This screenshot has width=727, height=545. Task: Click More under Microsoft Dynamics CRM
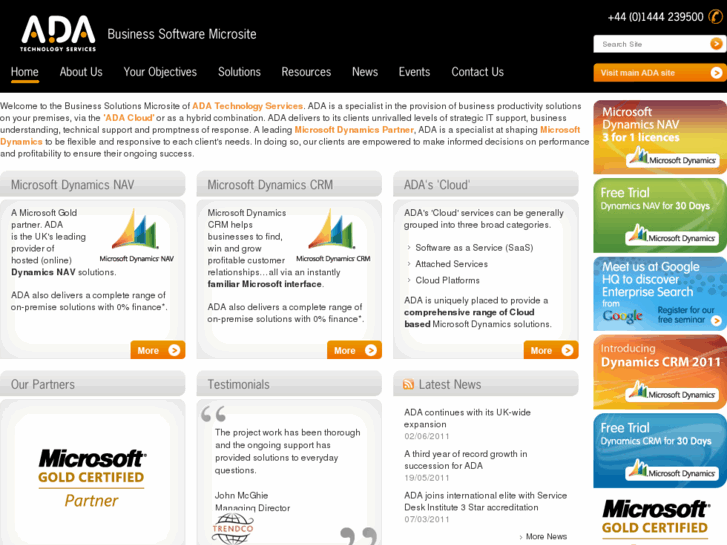pyautogui.click(x=354, y=350)
